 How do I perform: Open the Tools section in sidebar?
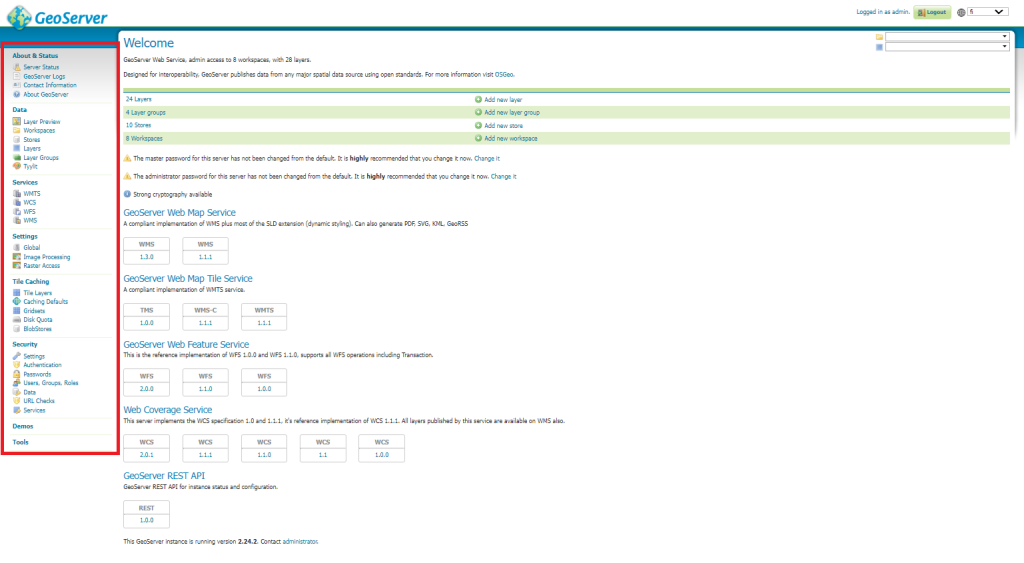click(x=20, y=442)
